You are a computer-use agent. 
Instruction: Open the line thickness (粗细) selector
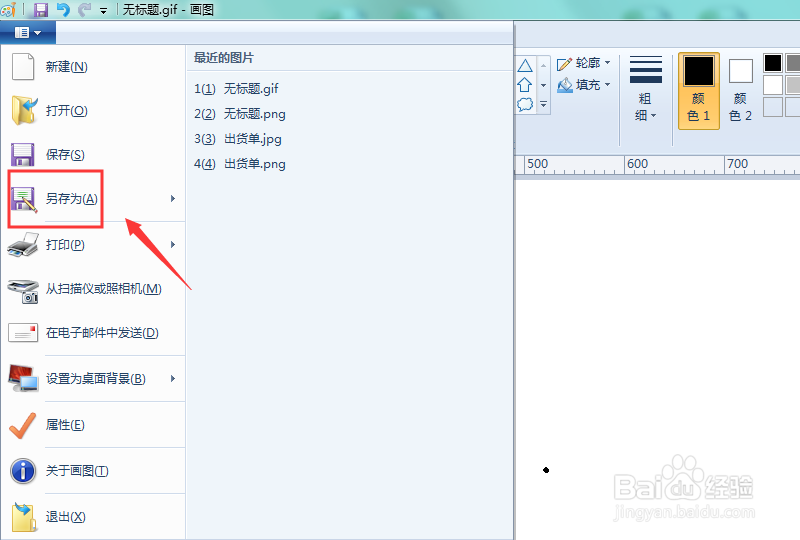[645, 89]
